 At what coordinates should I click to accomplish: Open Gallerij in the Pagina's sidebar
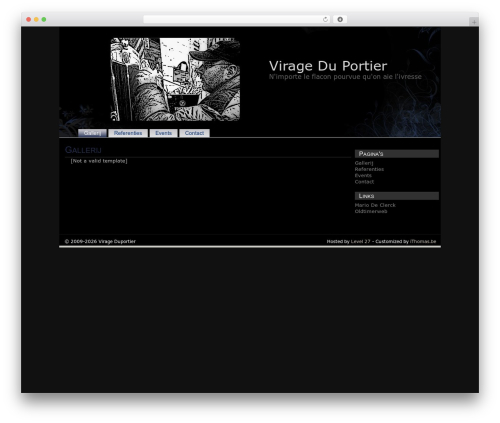pyautogui.click(x=364, y=163)
